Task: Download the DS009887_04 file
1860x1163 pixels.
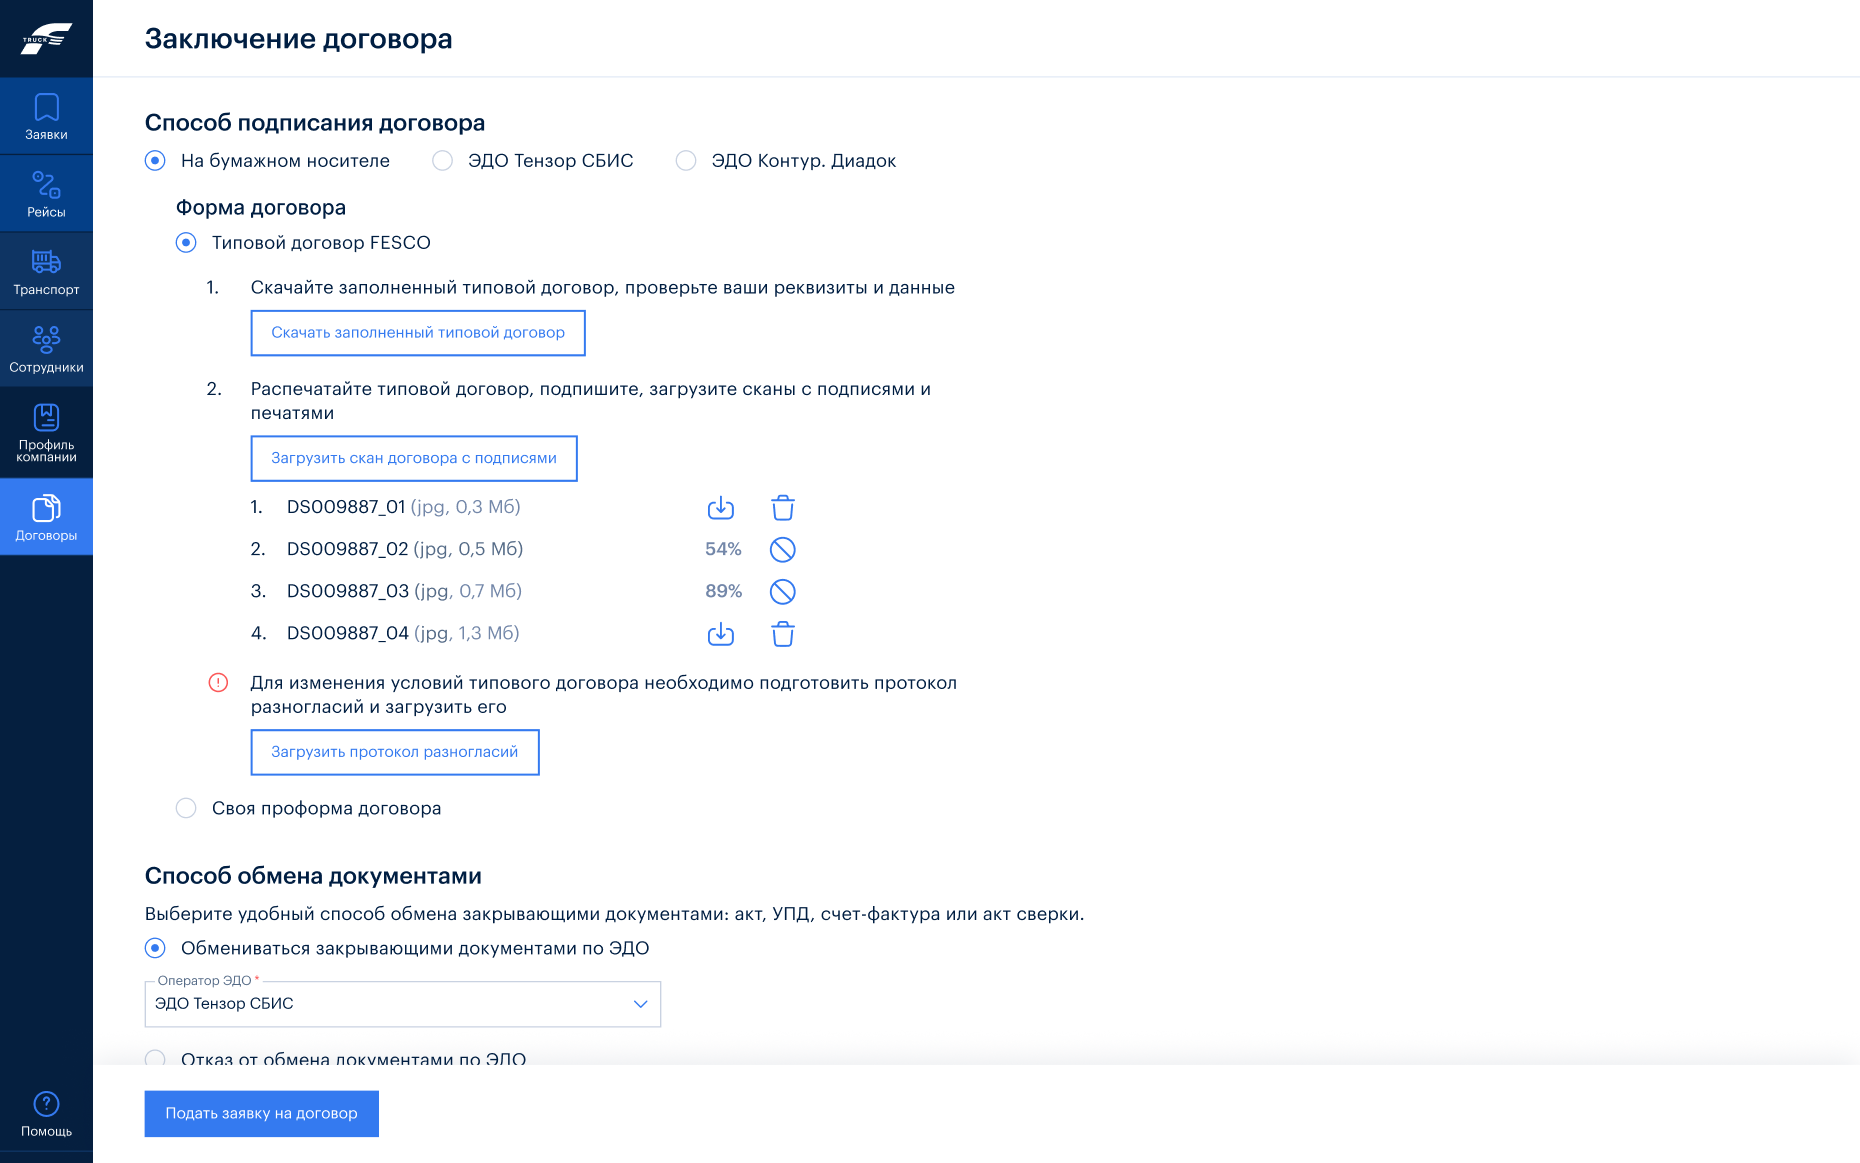Action: point(720,634)
